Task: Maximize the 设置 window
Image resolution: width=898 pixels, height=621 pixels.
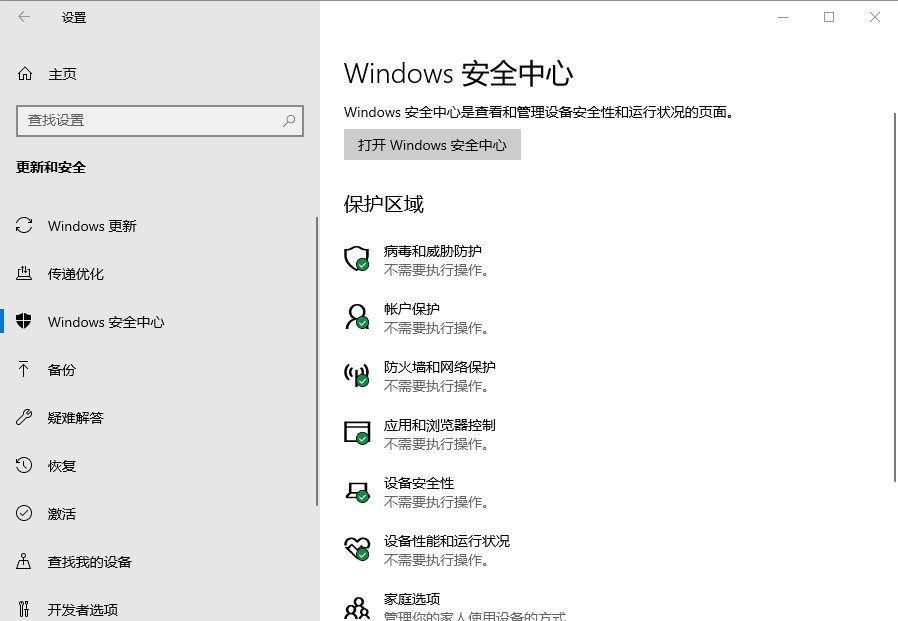Action: point(829,17)
